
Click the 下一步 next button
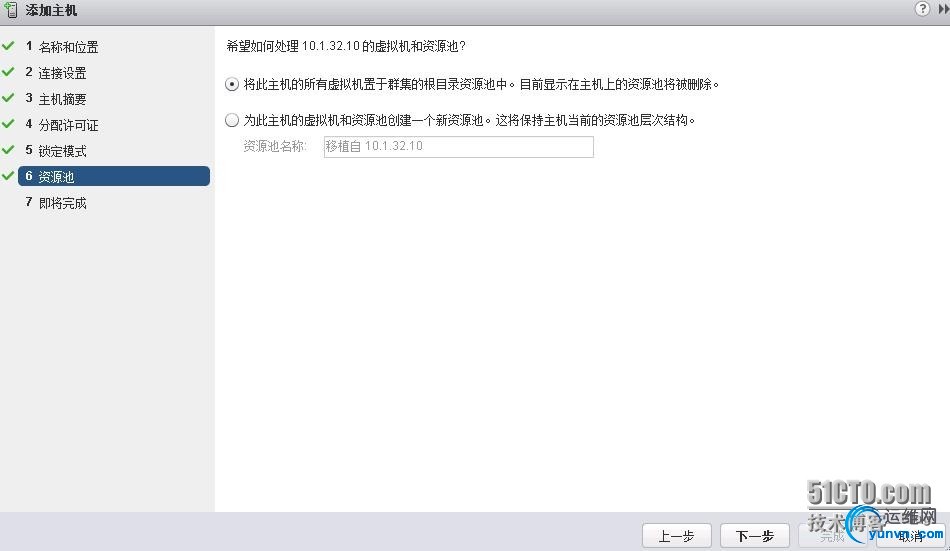point(754,536)
